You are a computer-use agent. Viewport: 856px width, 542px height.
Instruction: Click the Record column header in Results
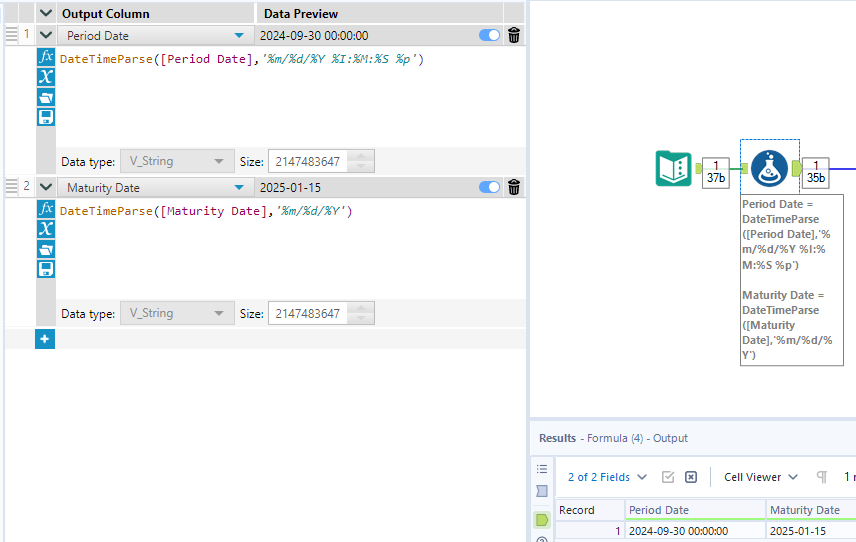click(x=590, y=510)
